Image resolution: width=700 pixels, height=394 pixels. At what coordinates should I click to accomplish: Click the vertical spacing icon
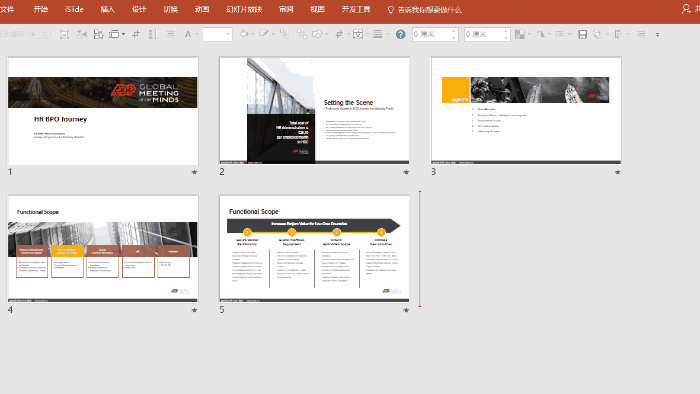[153, 34]
